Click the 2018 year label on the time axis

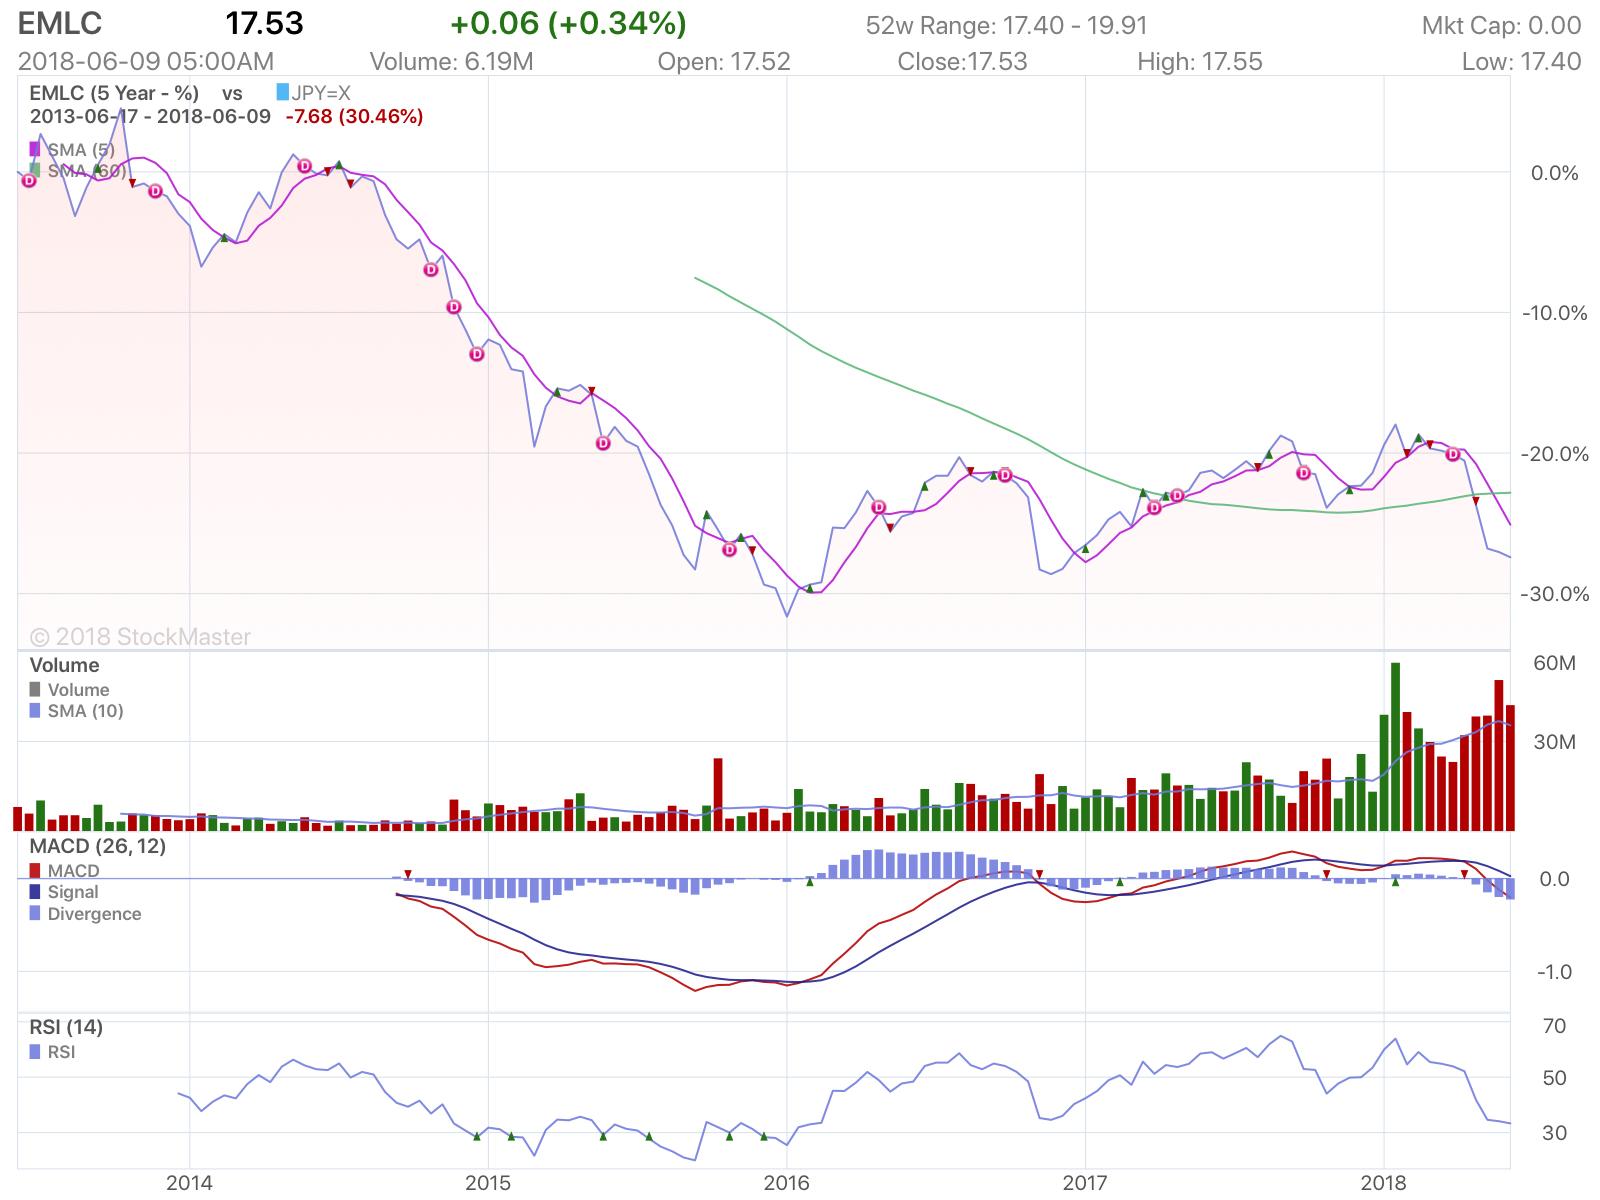coord(1384,1183)
